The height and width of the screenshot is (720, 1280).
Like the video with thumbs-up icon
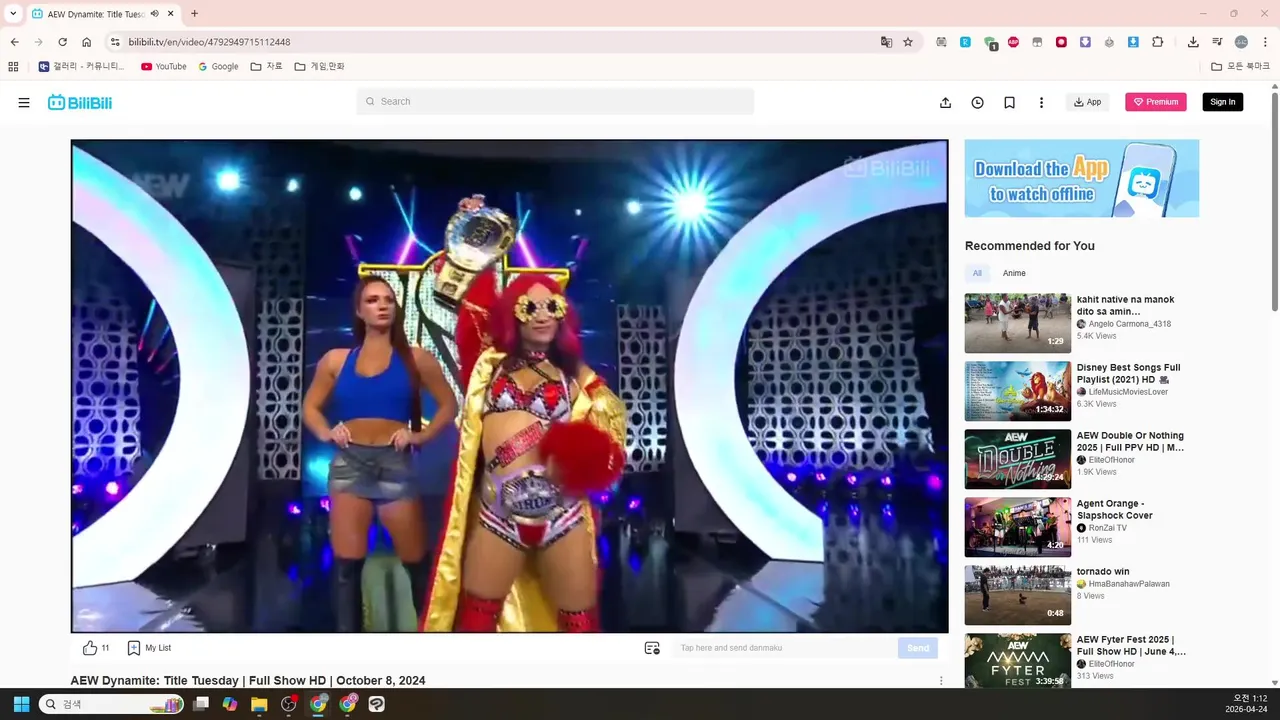point(90,648)
